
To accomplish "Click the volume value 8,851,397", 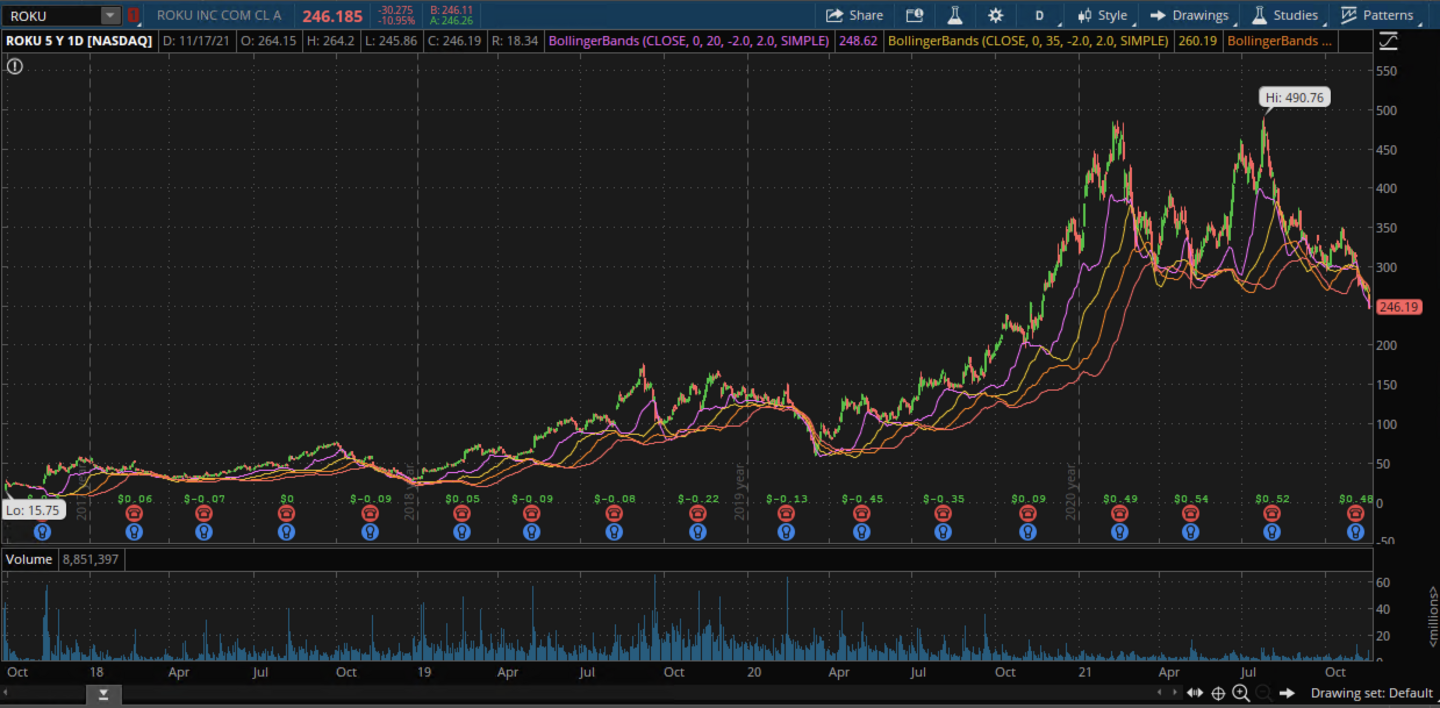I will point(91,559).
